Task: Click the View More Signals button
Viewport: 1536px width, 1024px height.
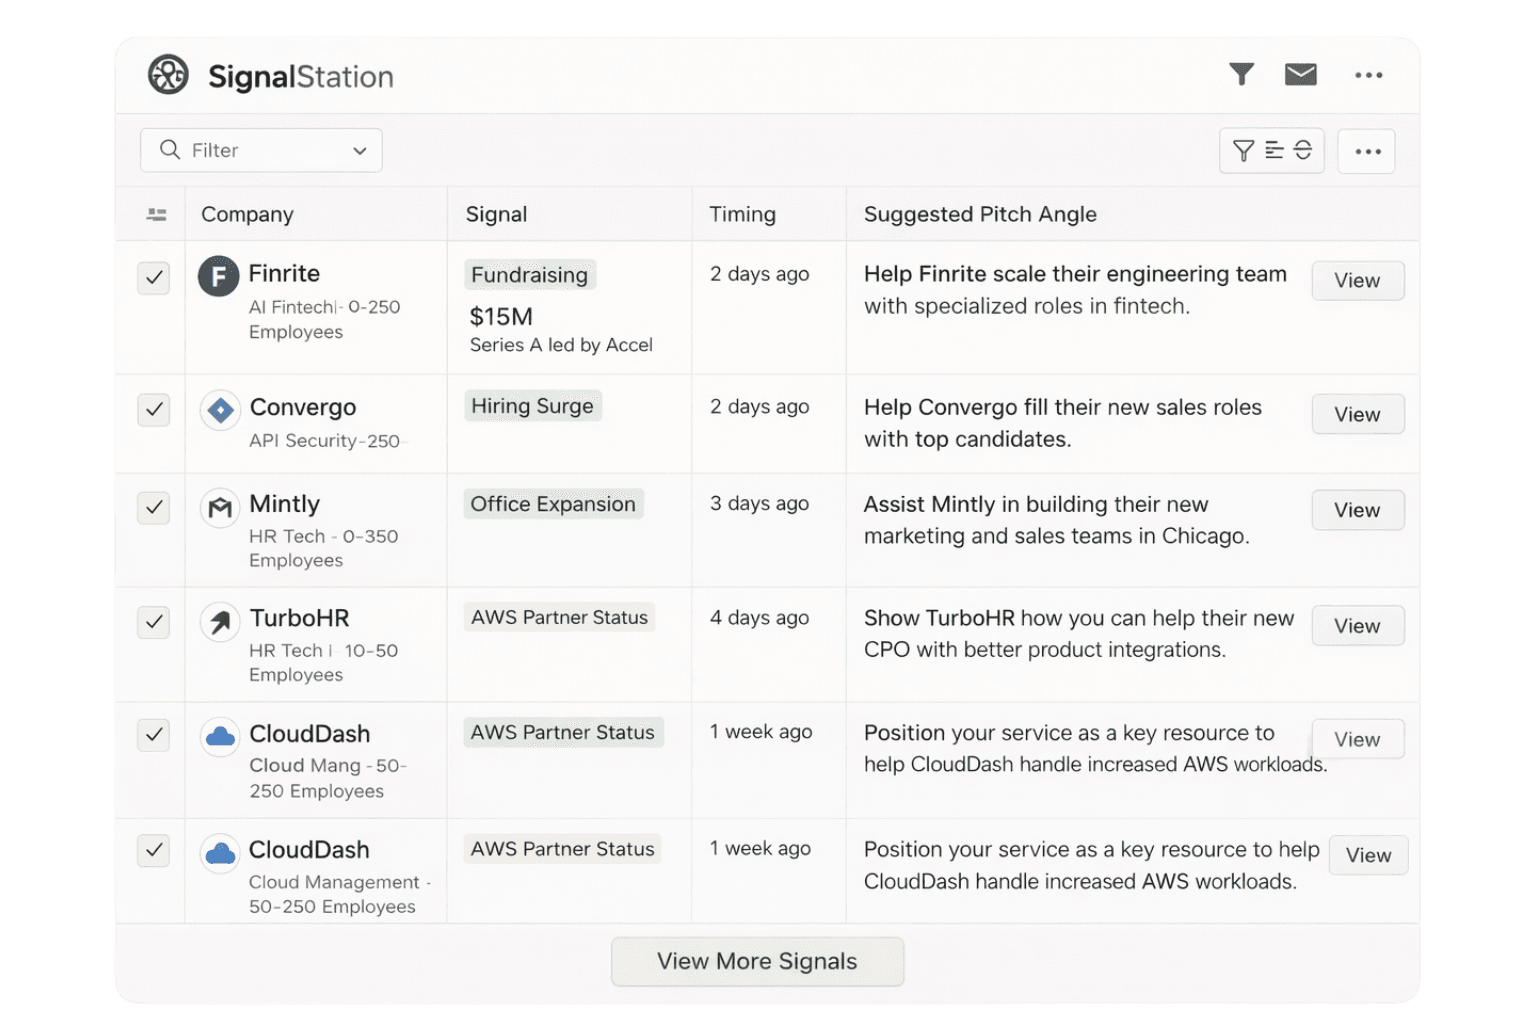Action: (757, 961)
